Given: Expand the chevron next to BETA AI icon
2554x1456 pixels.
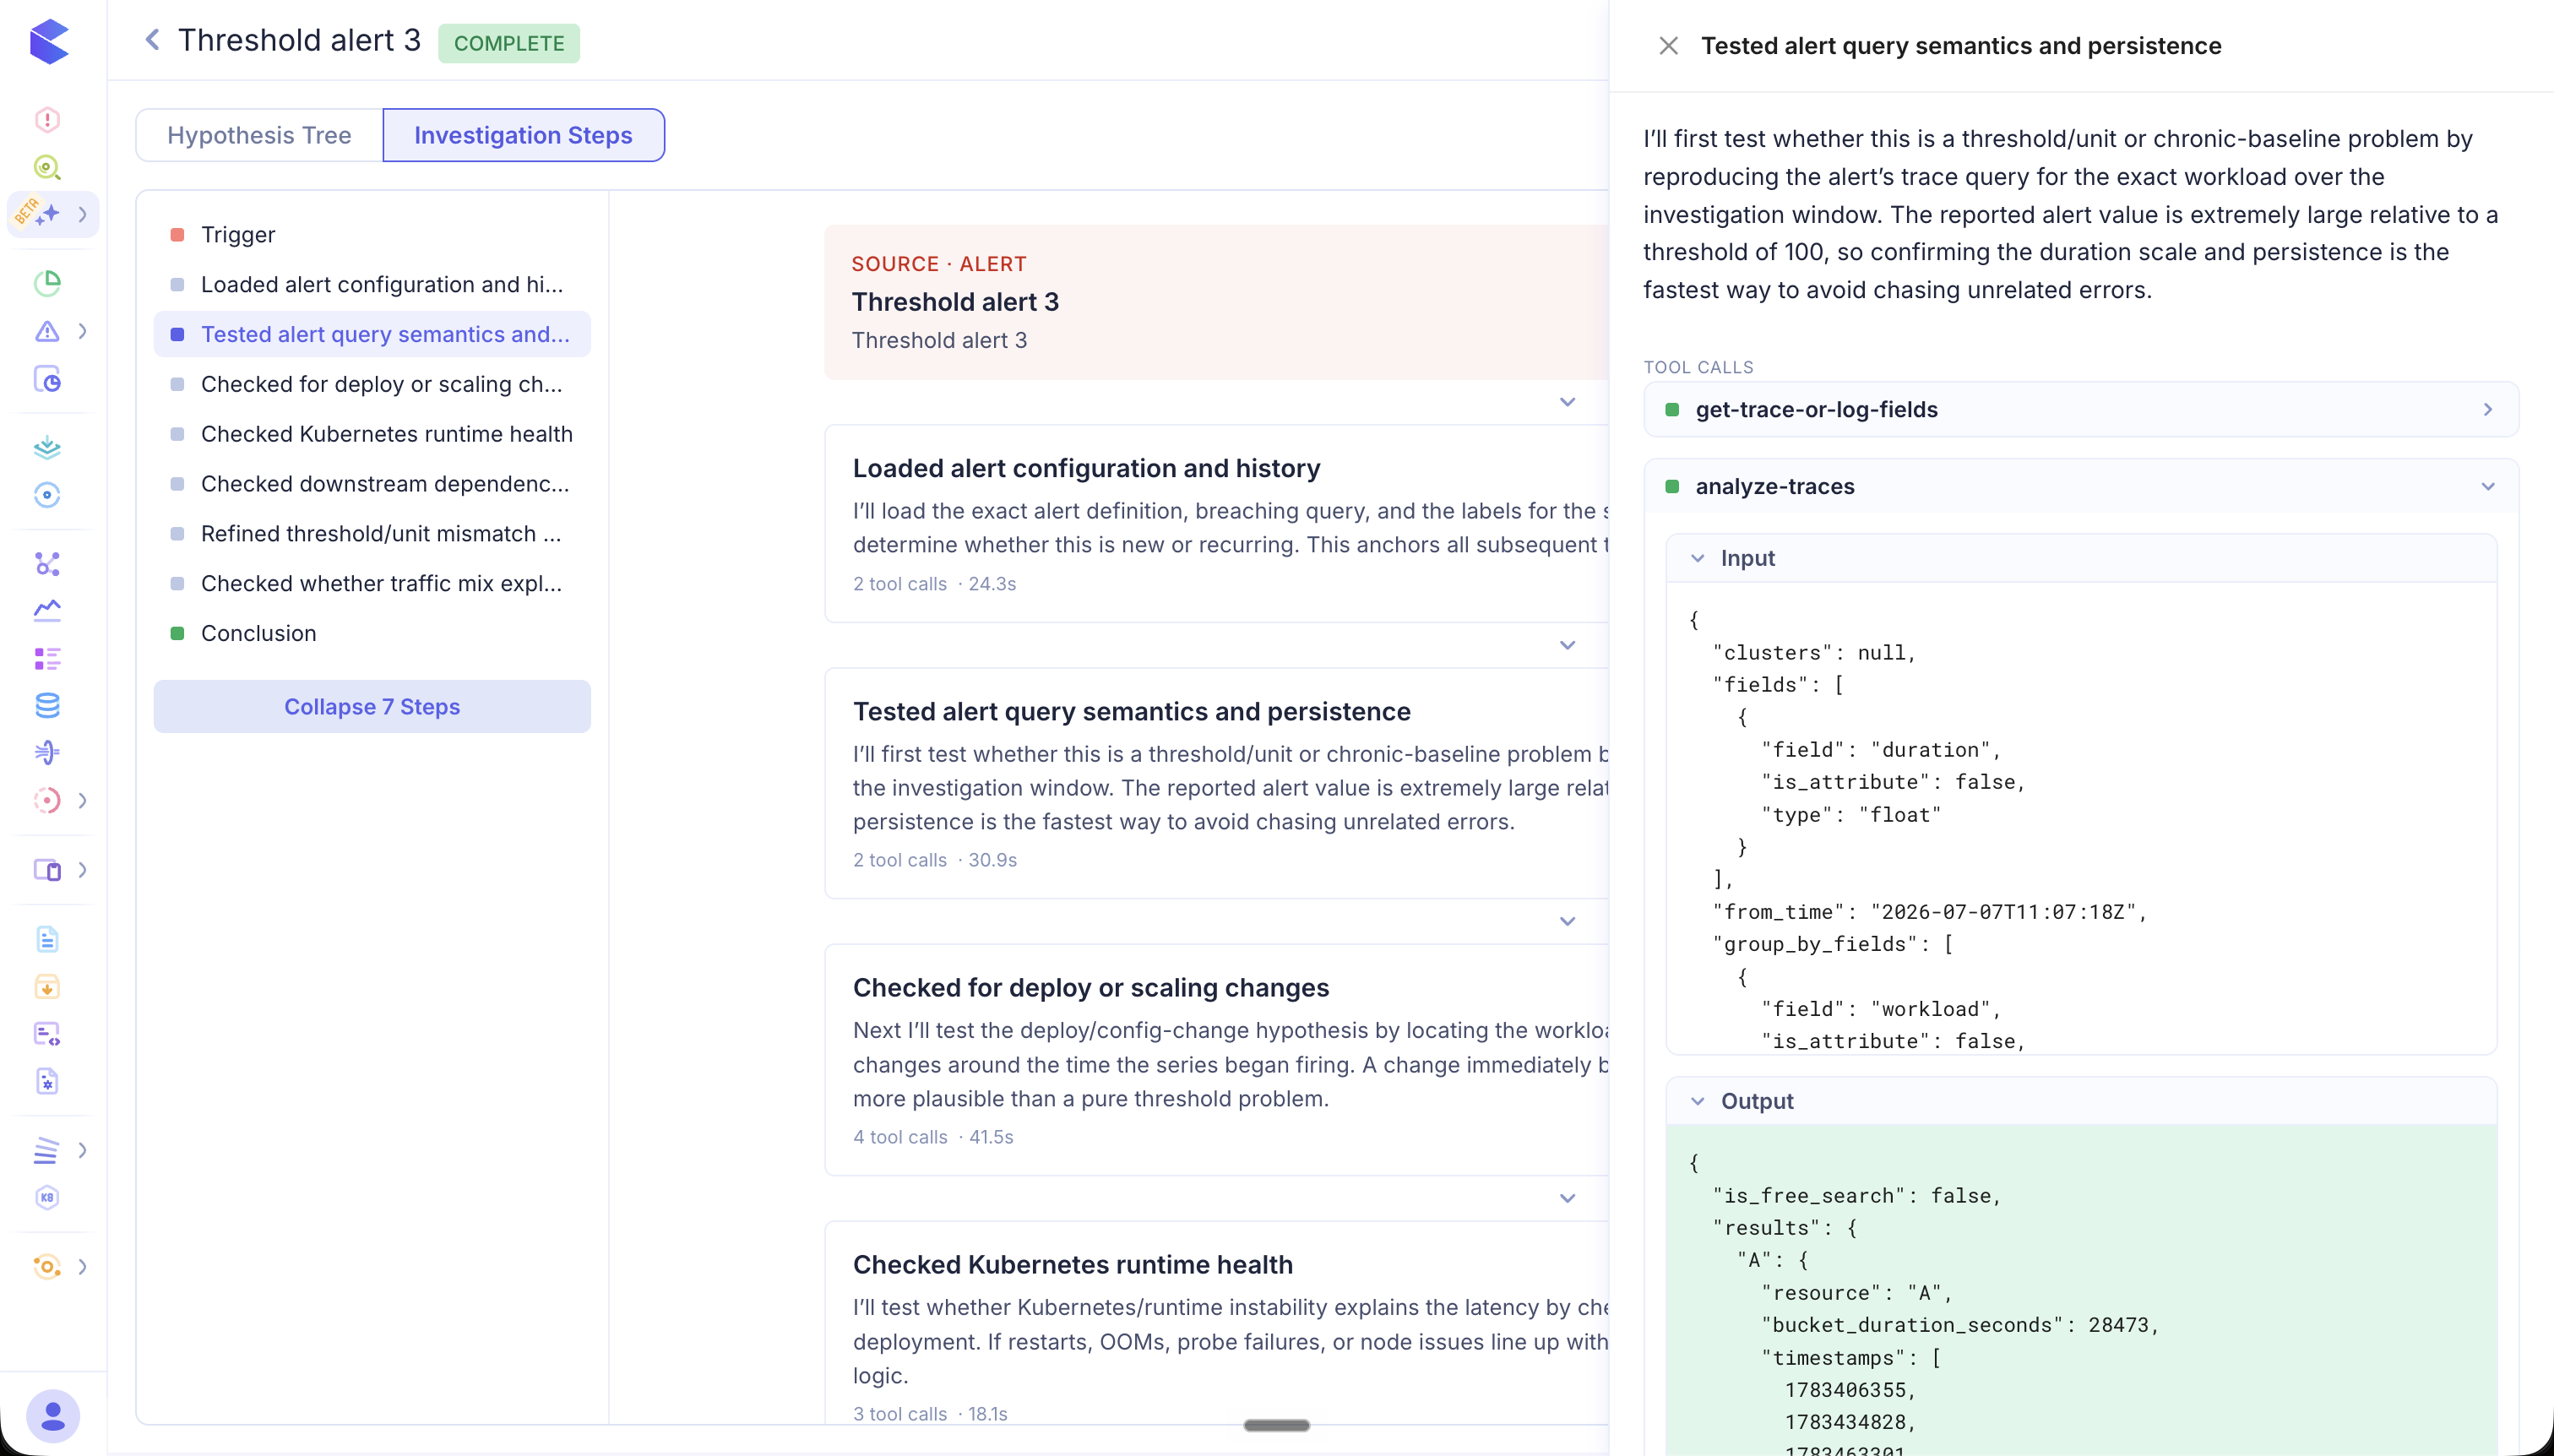Looking at the screenshot, I should point(83,214).
